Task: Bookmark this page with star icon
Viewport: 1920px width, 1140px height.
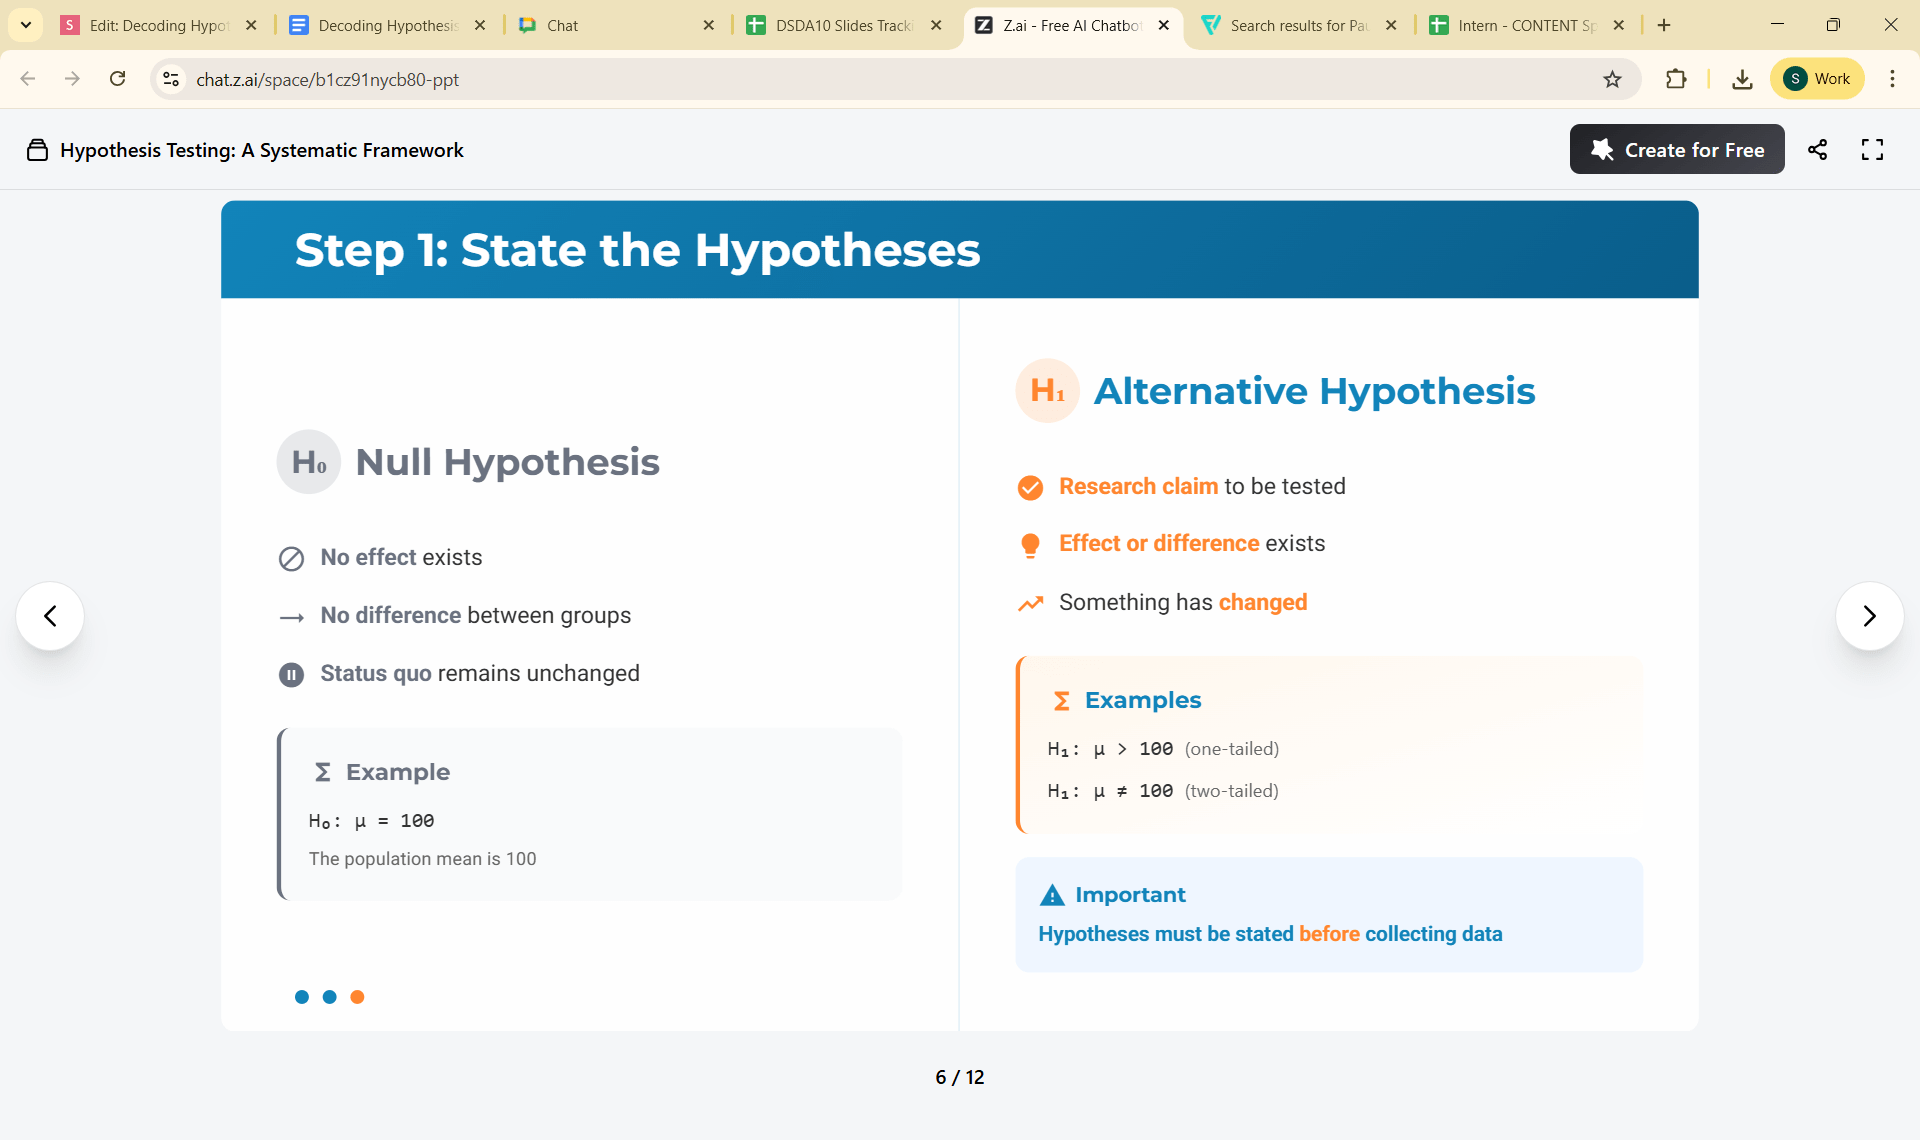Action: pos(1612,79)
